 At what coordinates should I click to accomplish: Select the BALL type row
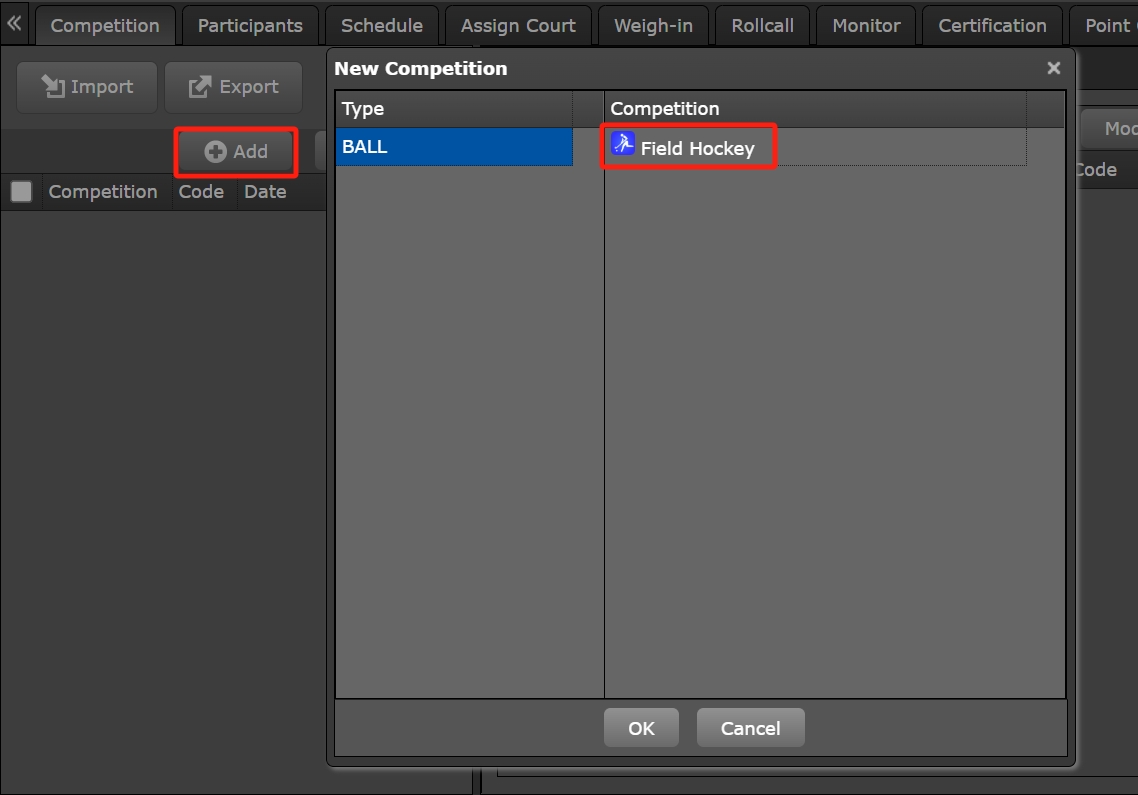pyautogui.click(x=454, y=147)
